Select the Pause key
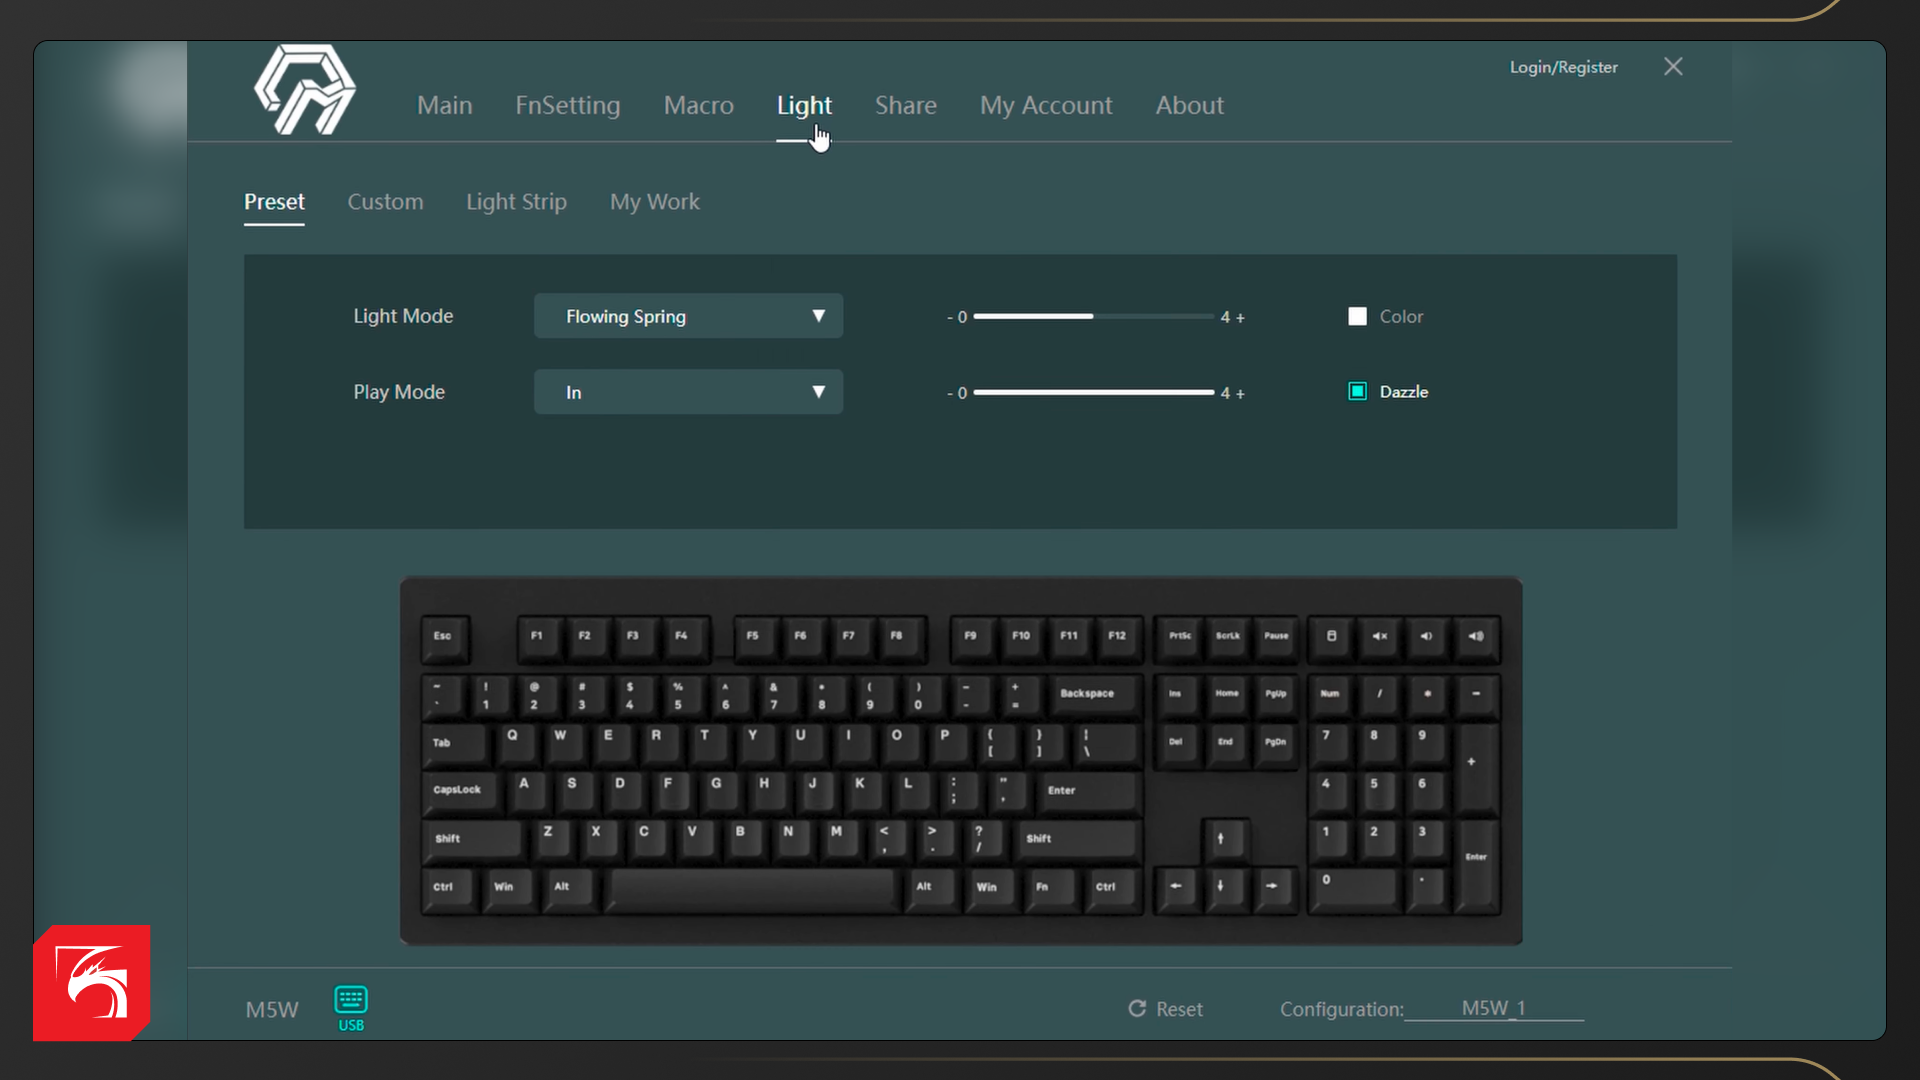Viewport: 1920px width, 1080px height. (1276, 638)
